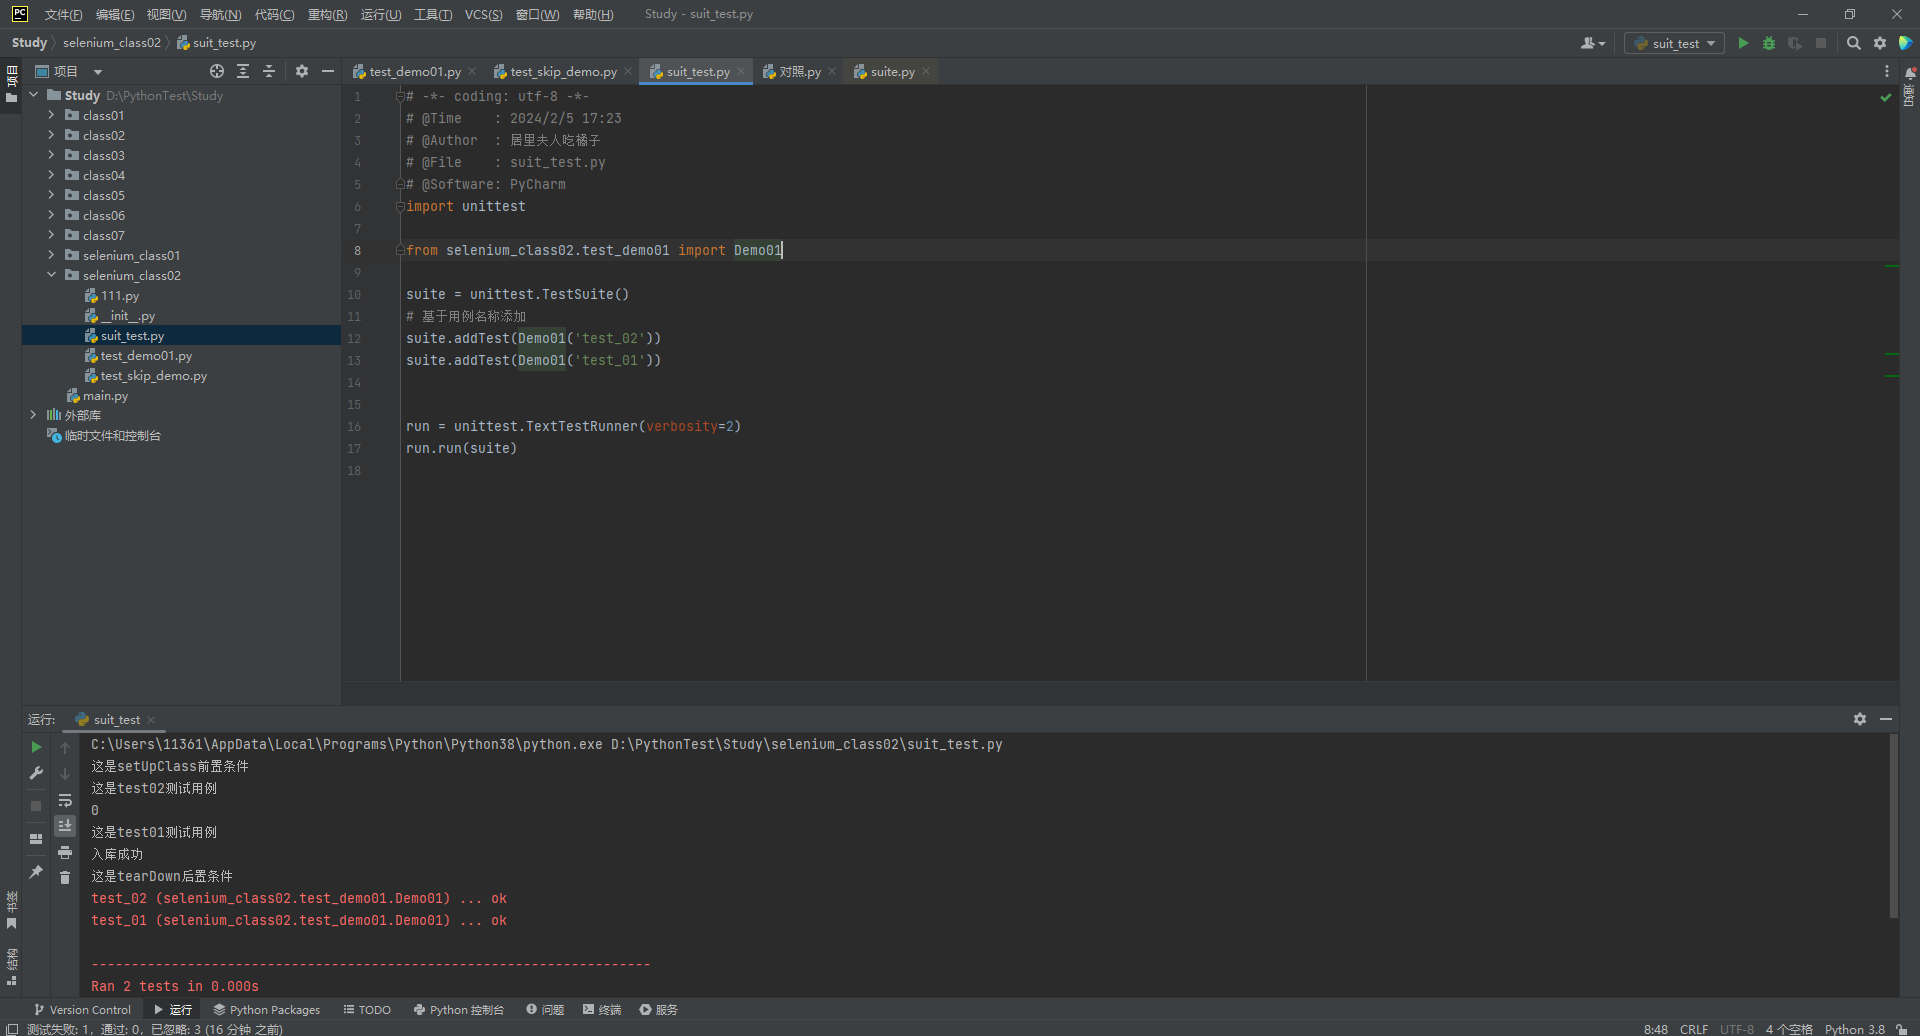1920x1036 pixels.
Task: Open the notifications bell icon
Action: click(x=1910, y=73)
